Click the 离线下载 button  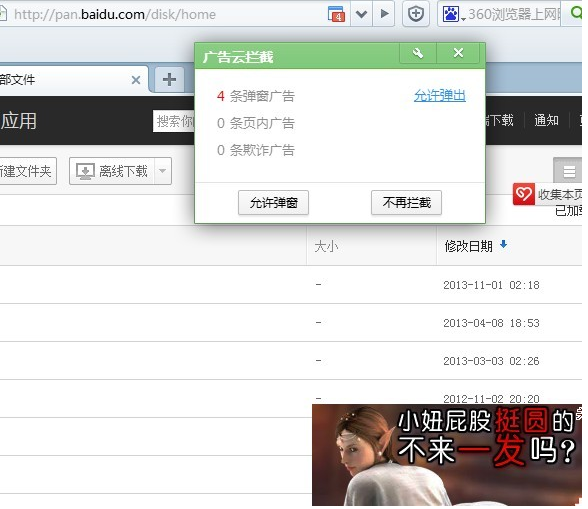[112, 171]
